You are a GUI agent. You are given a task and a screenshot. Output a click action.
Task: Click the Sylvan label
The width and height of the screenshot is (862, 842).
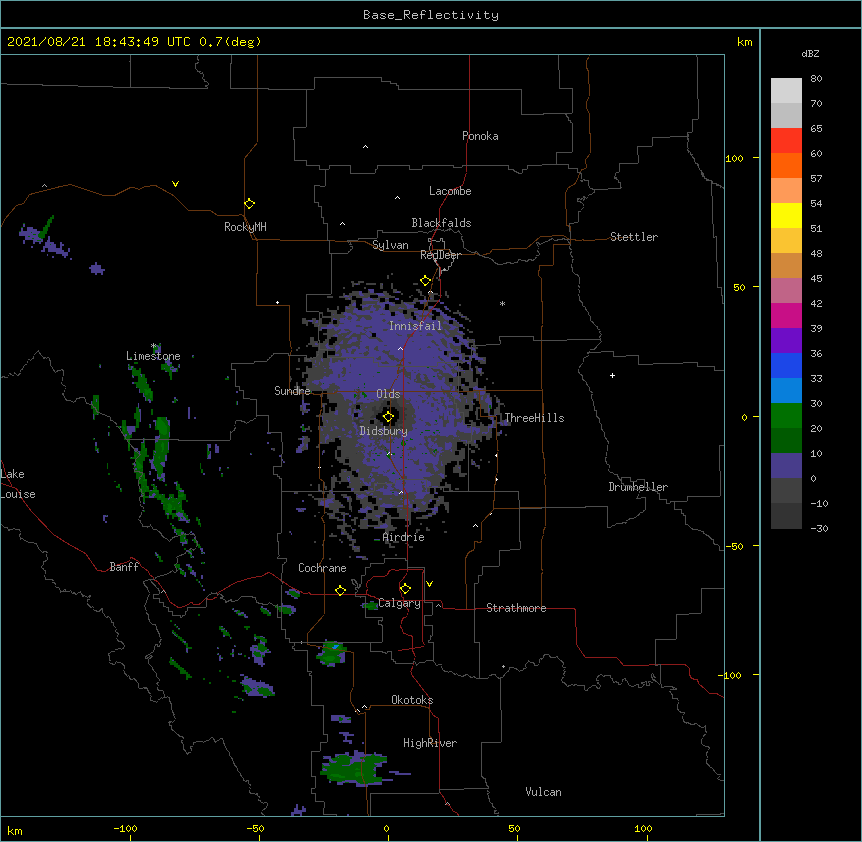pos(390,245)
